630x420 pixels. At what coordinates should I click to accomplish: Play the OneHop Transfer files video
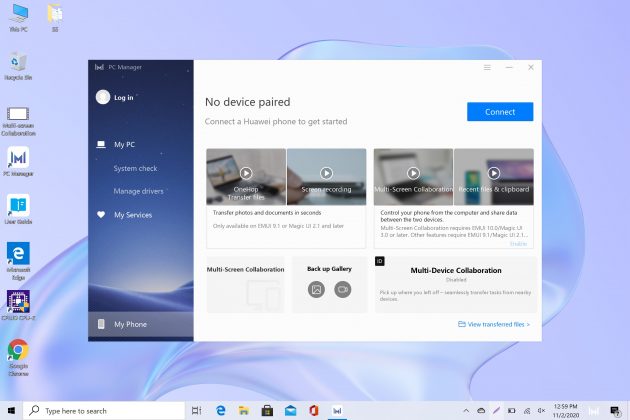246,173
